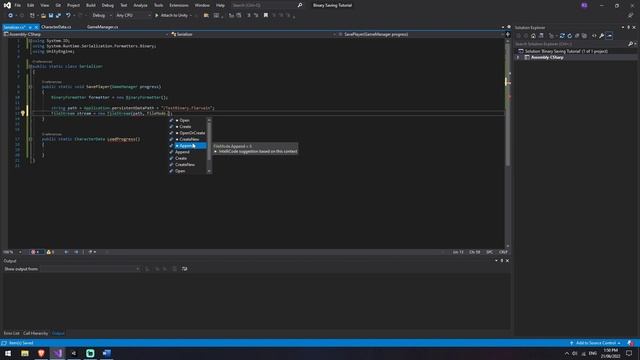
Task: Open the Extensions menu
Action: coord(179,5)
